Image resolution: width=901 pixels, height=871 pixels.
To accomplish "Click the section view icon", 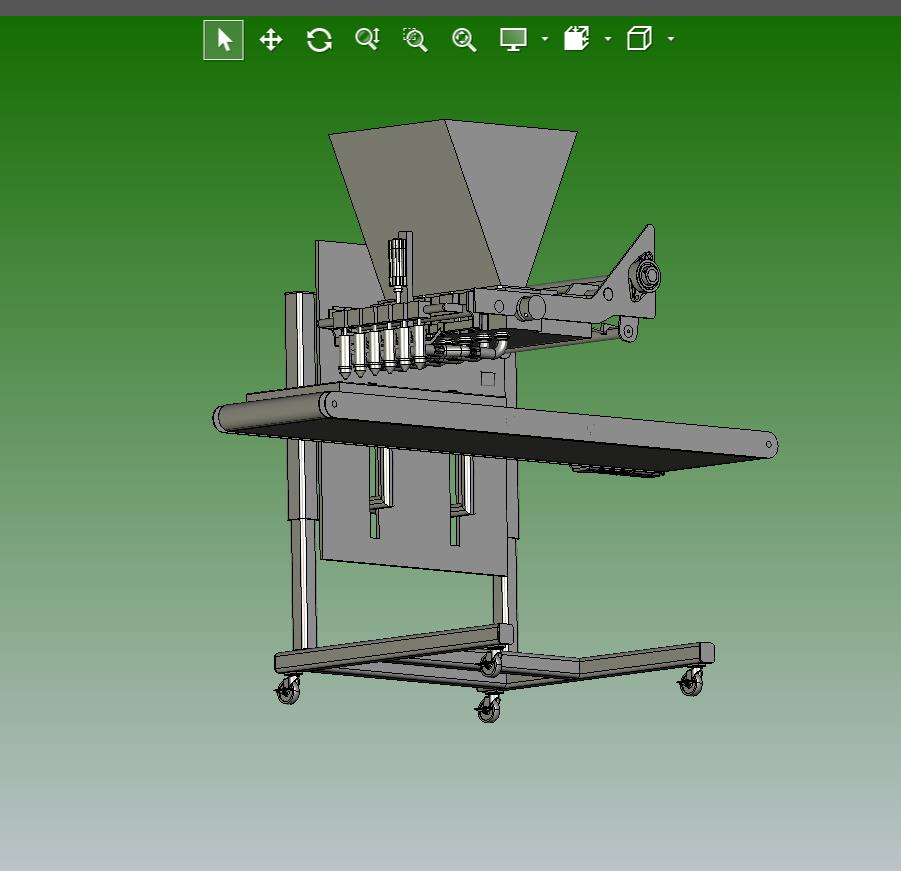I will point(576,39).
